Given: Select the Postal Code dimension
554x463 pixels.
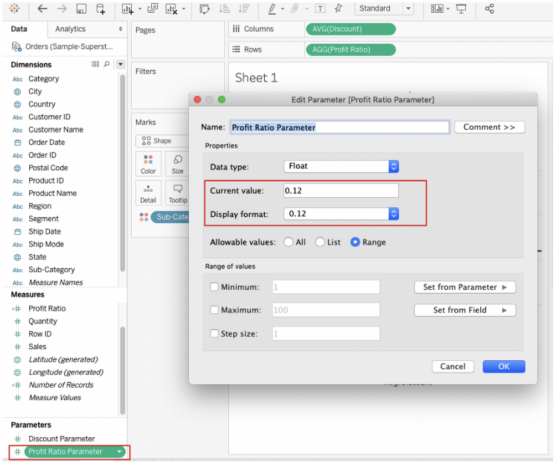Looking at the screenshot, I should pos(48,168).
